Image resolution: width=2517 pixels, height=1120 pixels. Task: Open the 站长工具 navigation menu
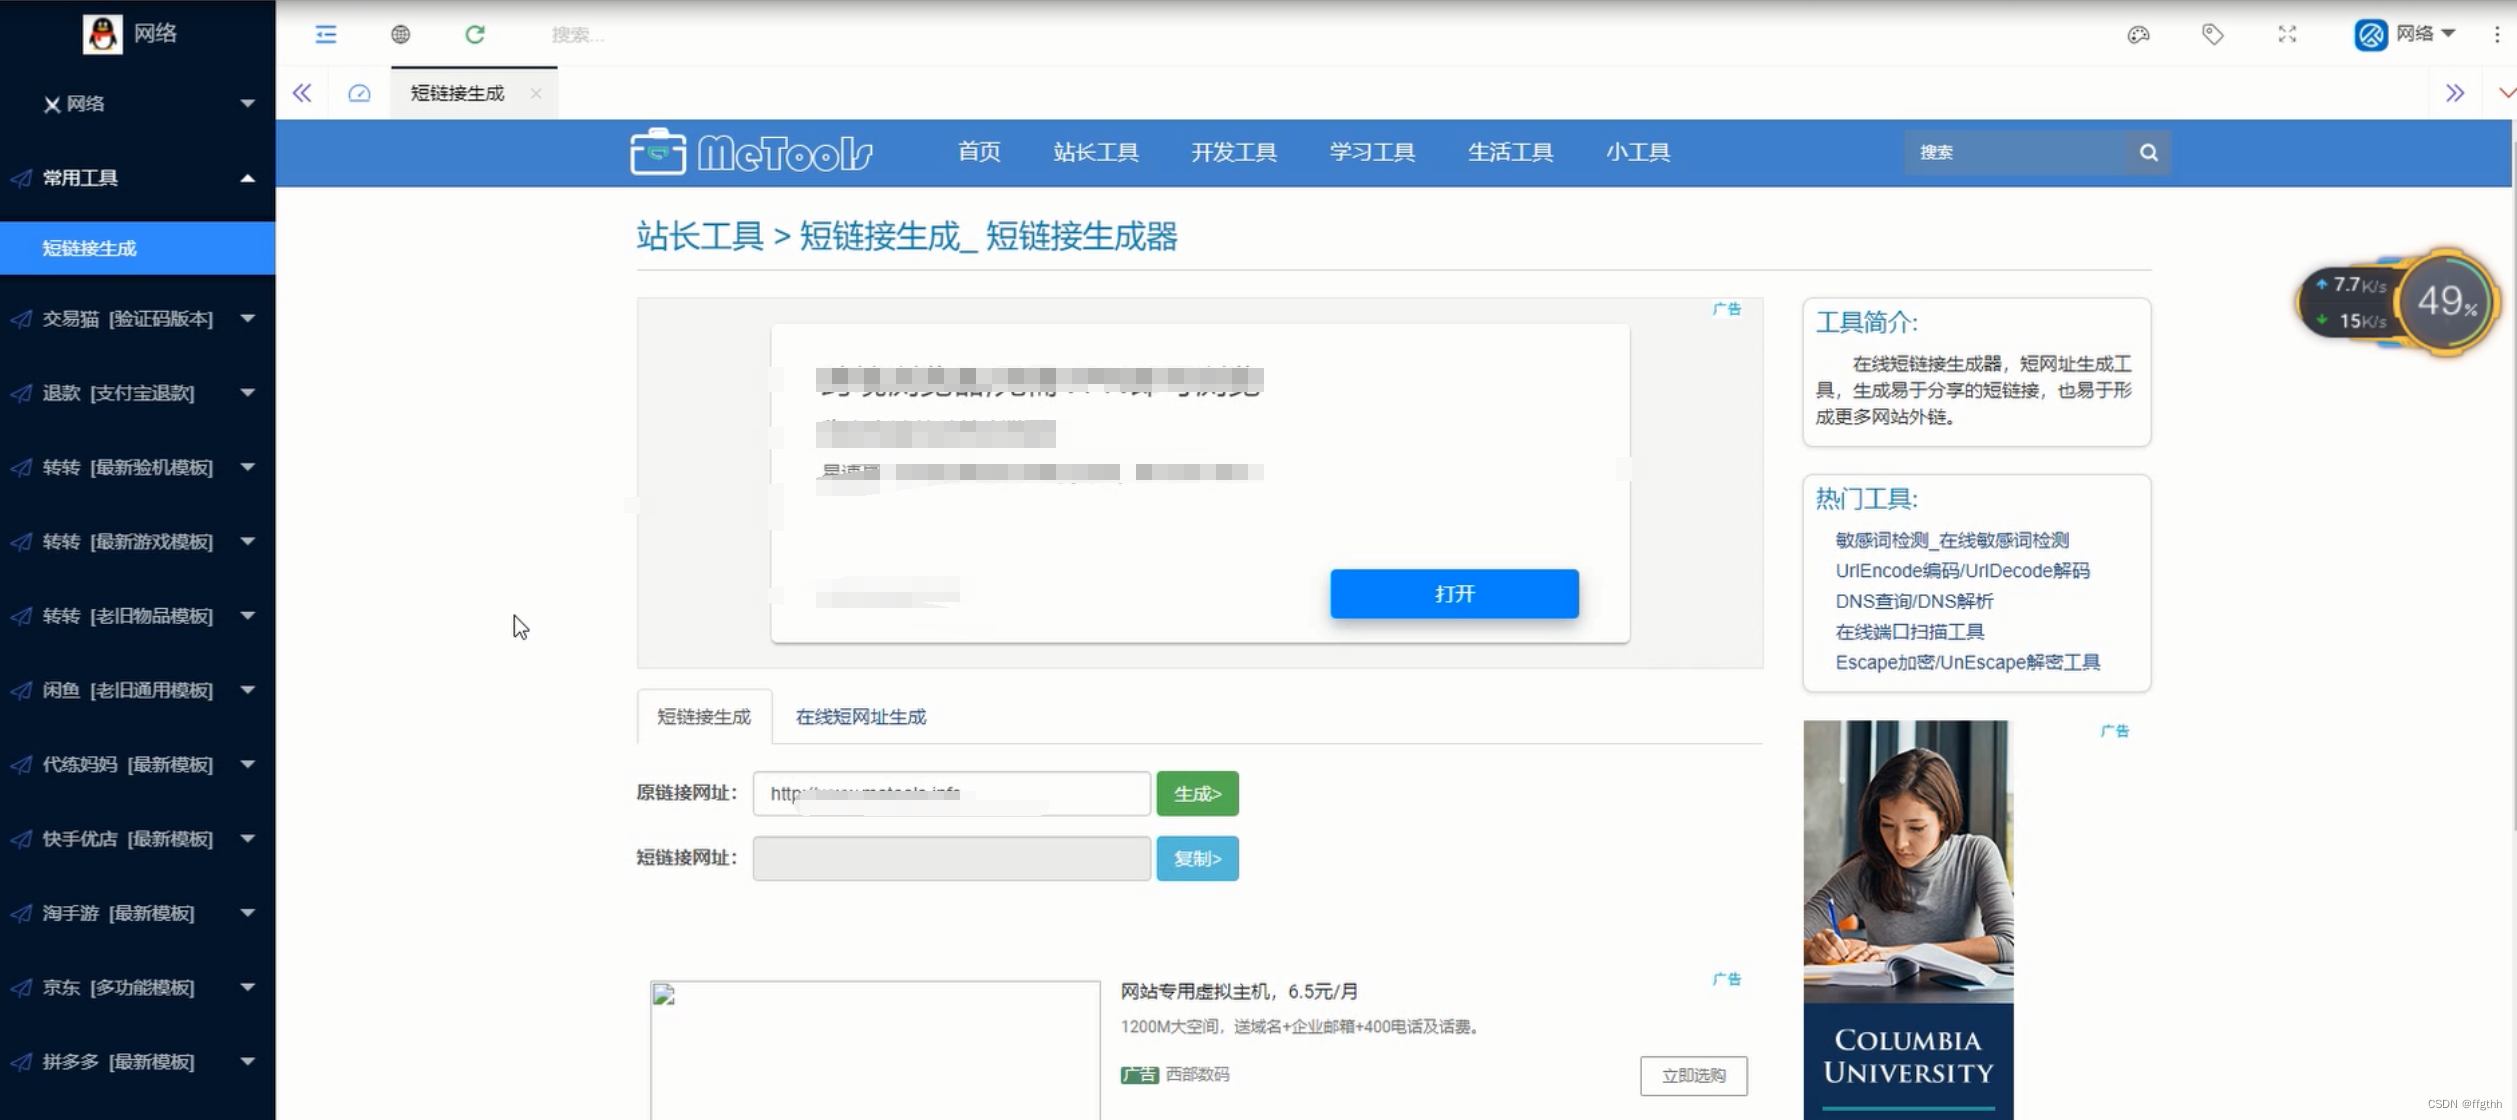(1095, 152)
